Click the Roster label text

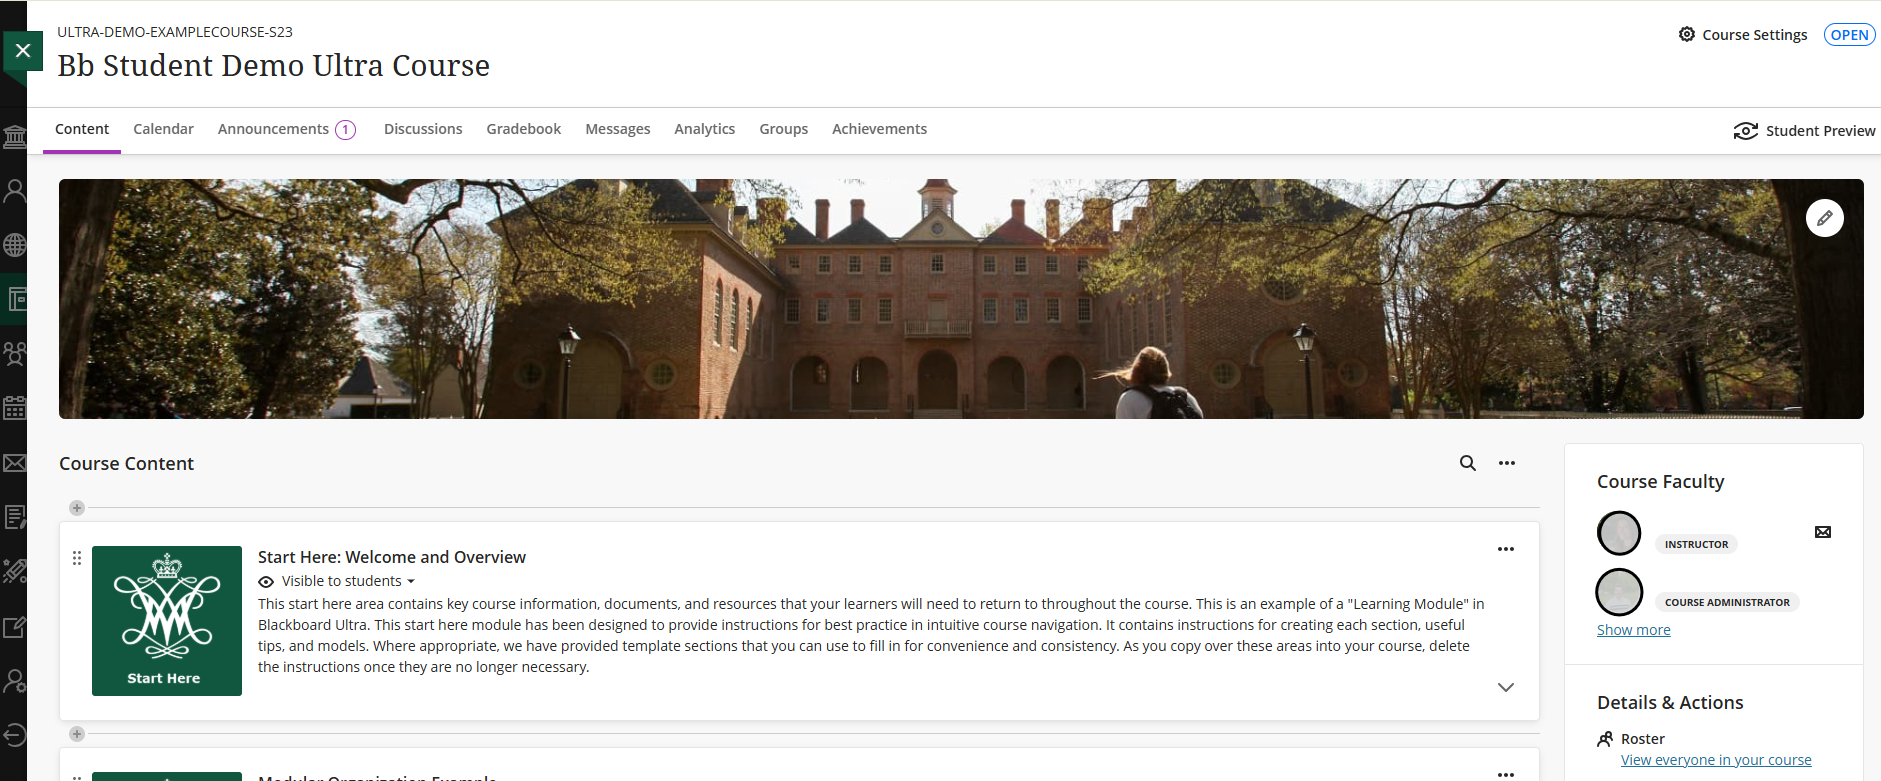tap(1643, 739)
